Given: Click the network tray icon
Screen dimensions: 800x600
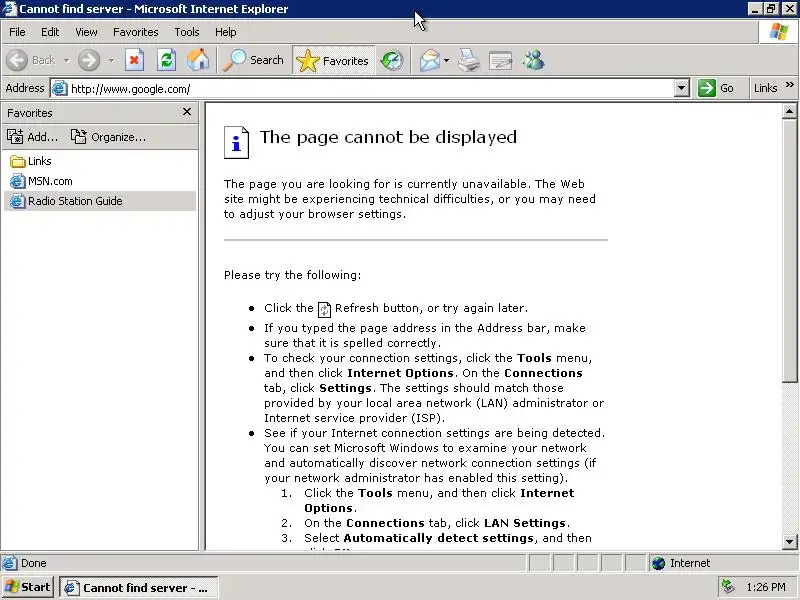Looking at the screenshot, I should [x=728, y=587].
